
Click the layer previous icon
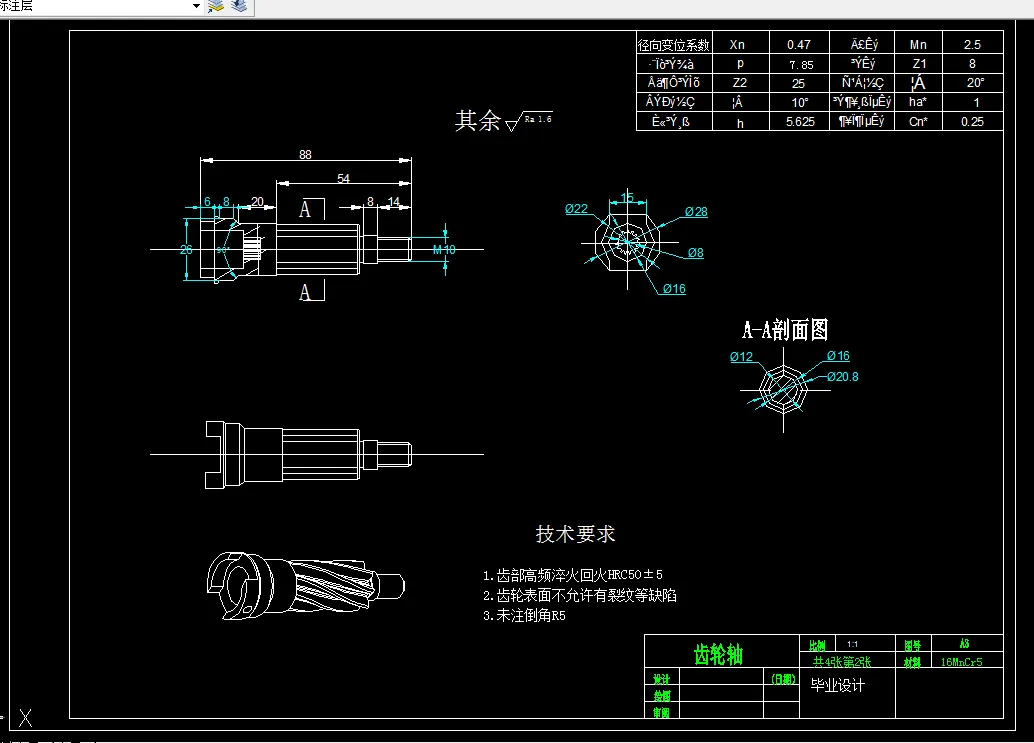[239, 6]
